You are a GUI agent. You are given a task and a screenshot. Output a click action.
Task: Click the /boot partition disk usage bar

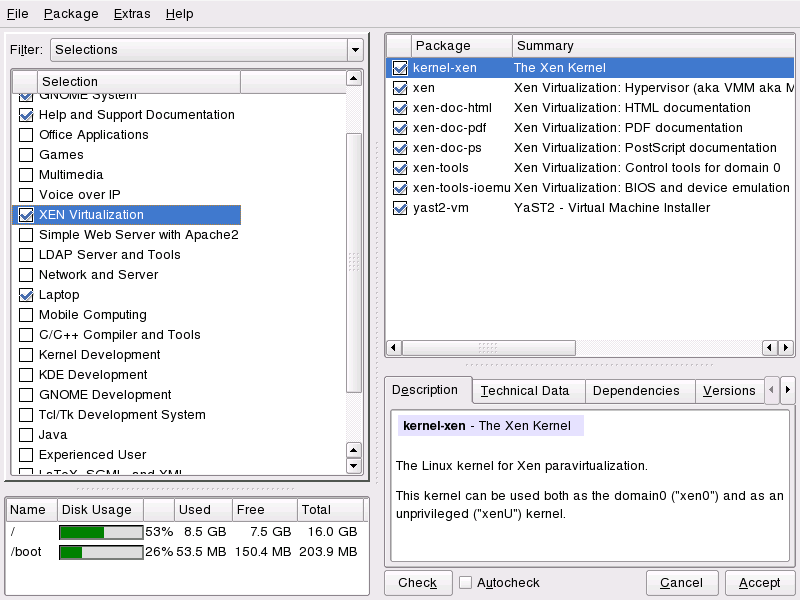(101, 552)
